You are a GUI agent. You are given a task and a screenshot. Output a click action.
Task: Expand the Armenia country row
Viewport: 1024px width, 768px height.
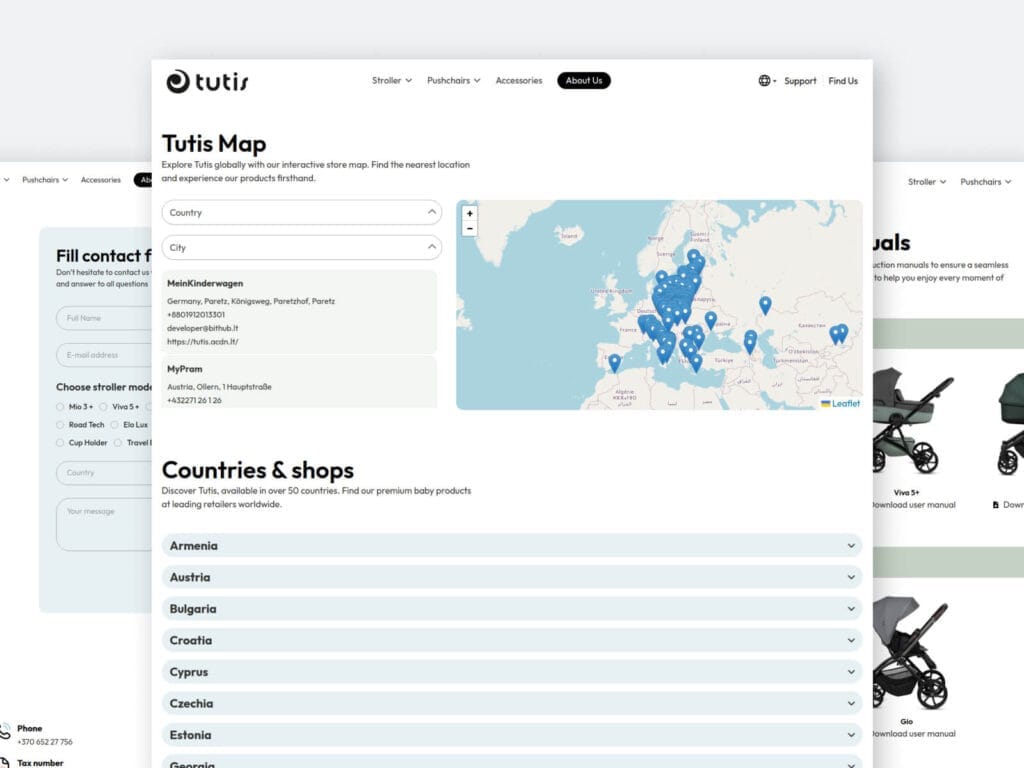512,545
